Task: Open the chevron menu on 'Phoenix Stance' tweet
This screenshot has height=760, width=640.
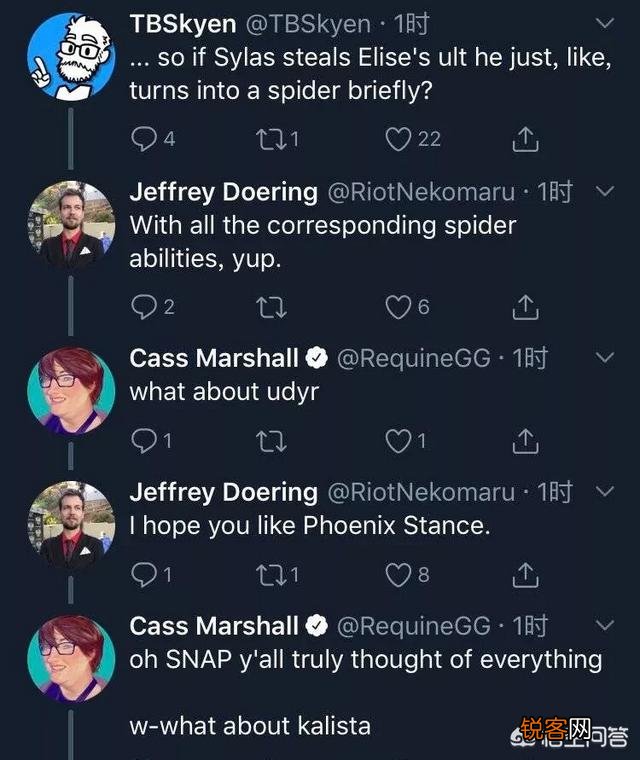Action: tap(605, 491)
